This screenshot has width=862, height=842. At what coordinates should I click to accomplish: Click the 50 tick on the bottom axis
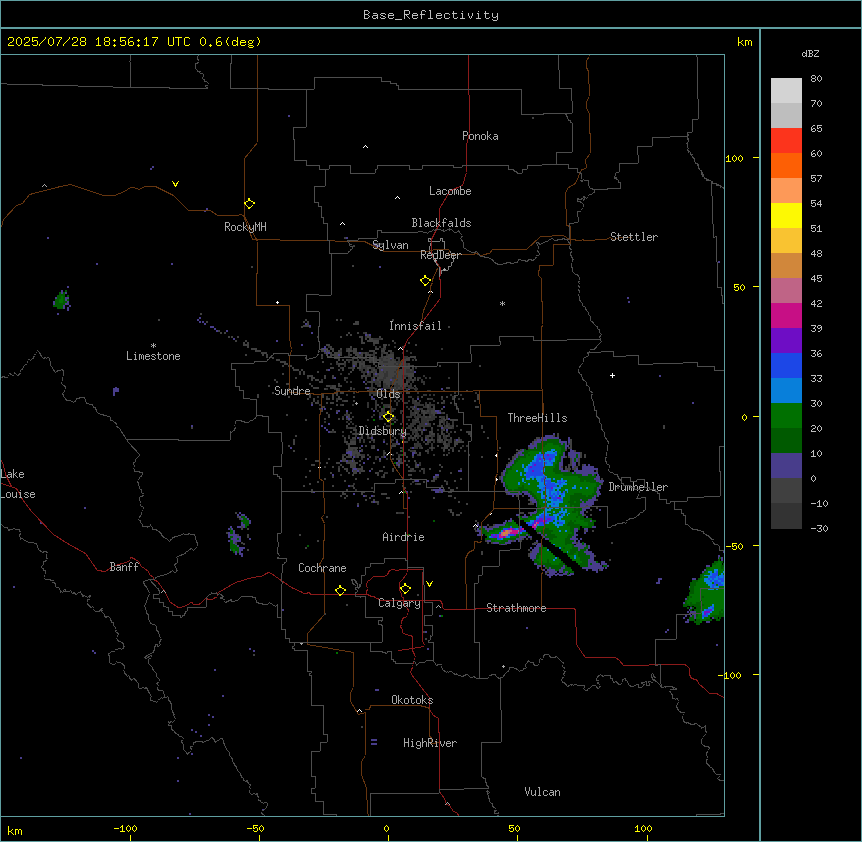click(514, 828)
